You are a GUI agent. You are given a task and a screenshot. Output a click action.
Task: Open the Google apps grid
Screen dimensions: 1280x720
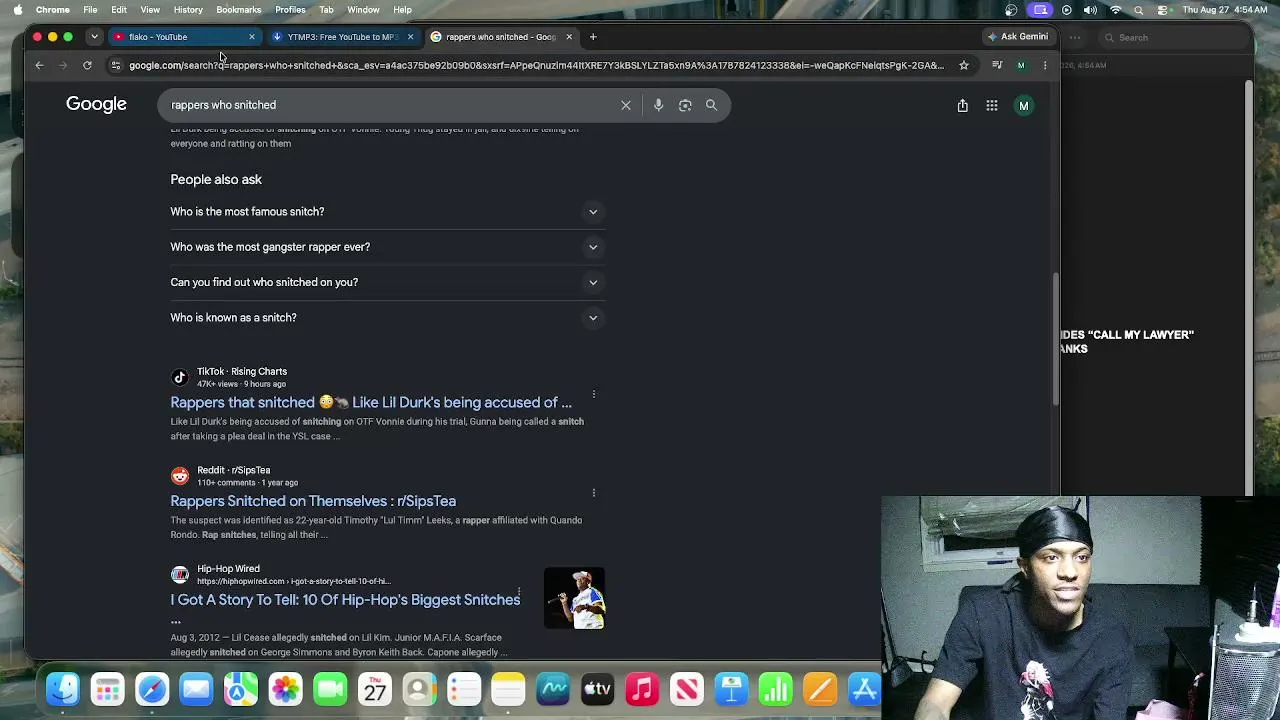coord(992,105)
